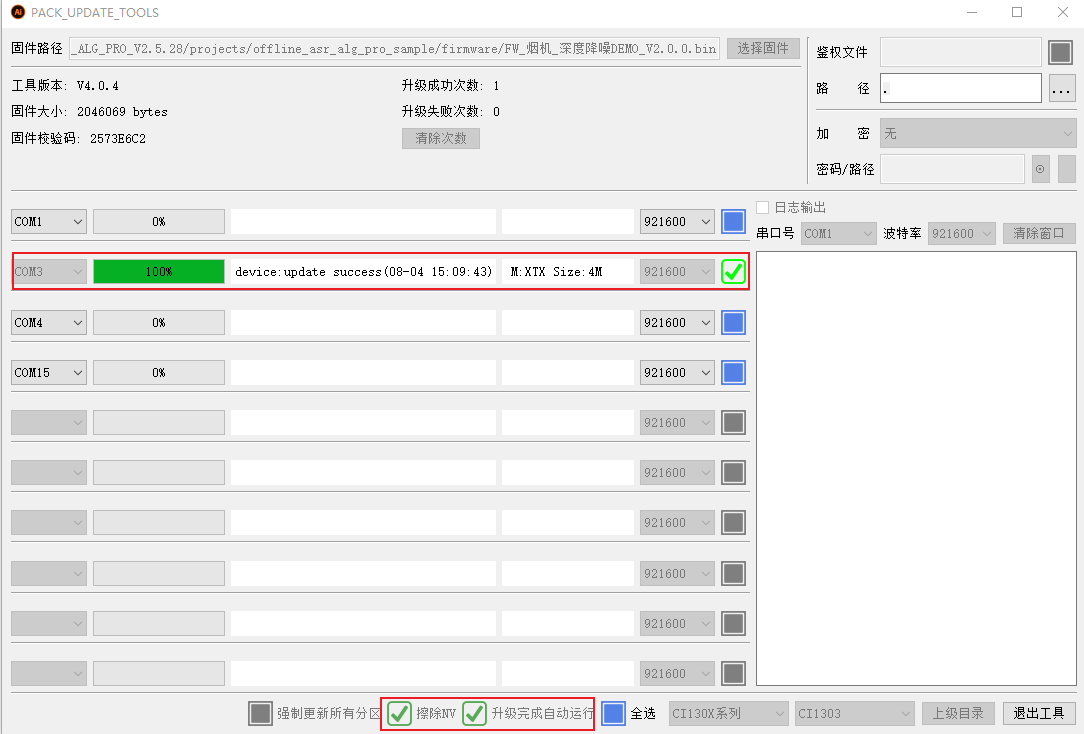Viewport: 1084px width, 734px height.
Task: Uncheck 升级完成自动运行 option
Action: pos(475,713)
